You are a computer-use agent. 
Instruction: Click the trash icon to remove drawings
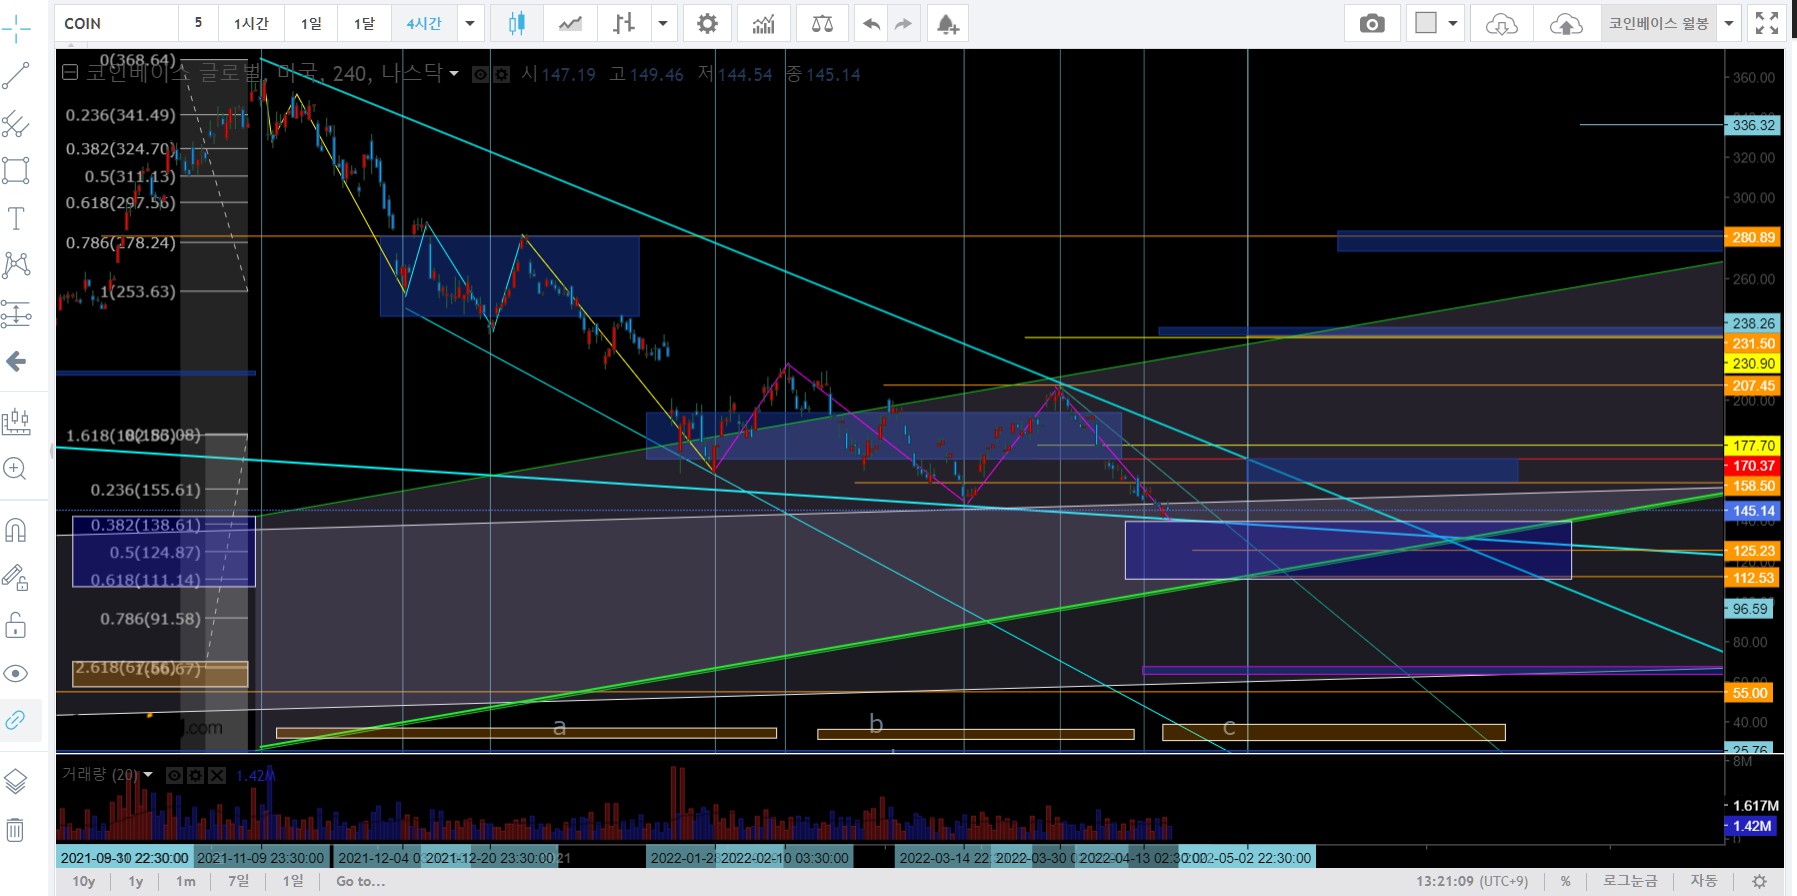[x=16, y=829]
